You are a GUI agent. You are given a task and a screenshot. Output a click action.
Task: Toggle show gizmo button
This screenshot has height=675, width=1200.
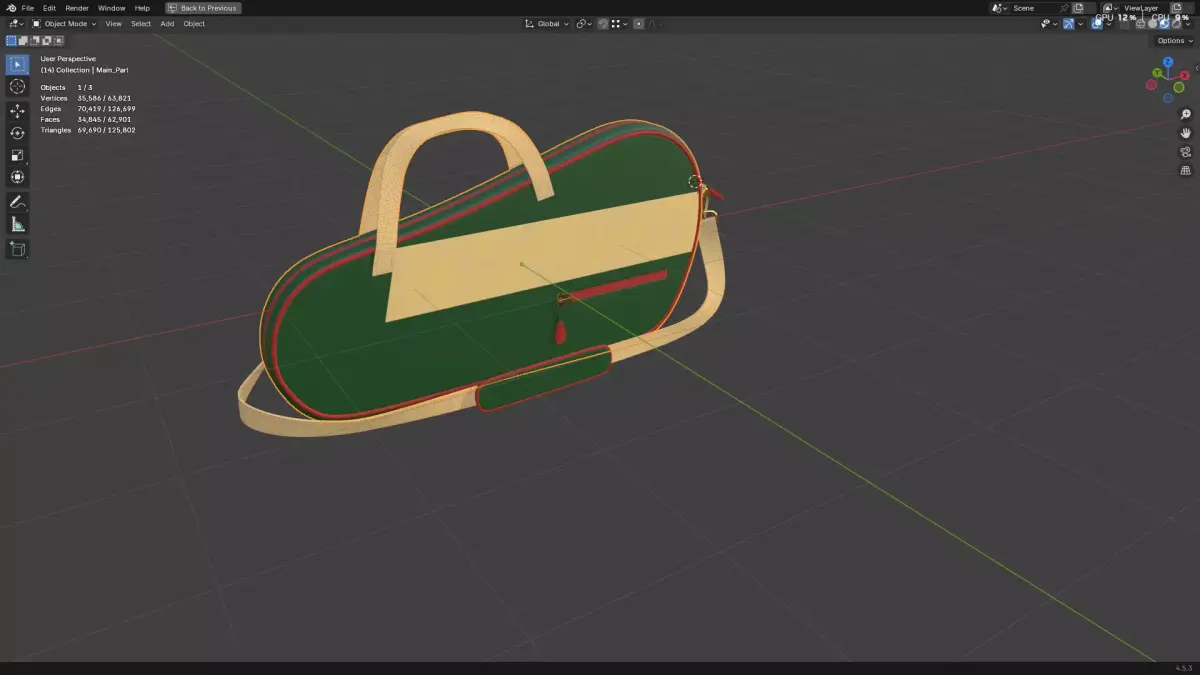(x=1069, y=24)
